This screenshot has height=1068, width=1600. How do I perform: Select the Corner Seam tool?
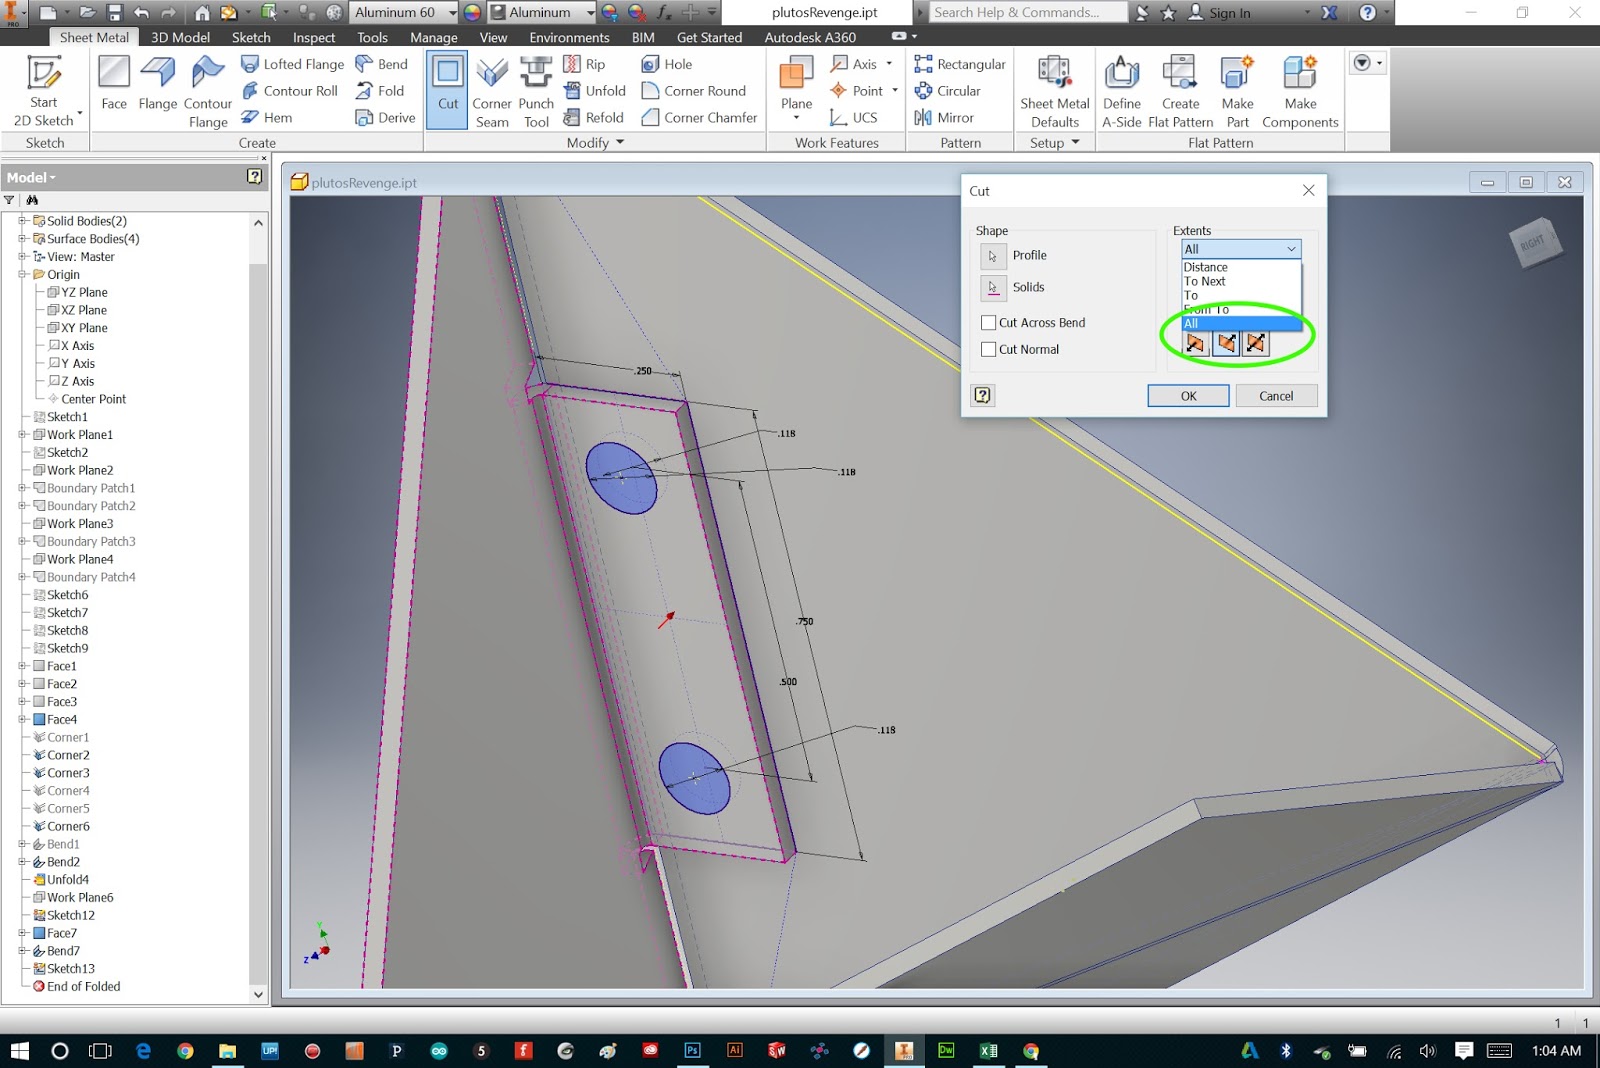[491, 88]
